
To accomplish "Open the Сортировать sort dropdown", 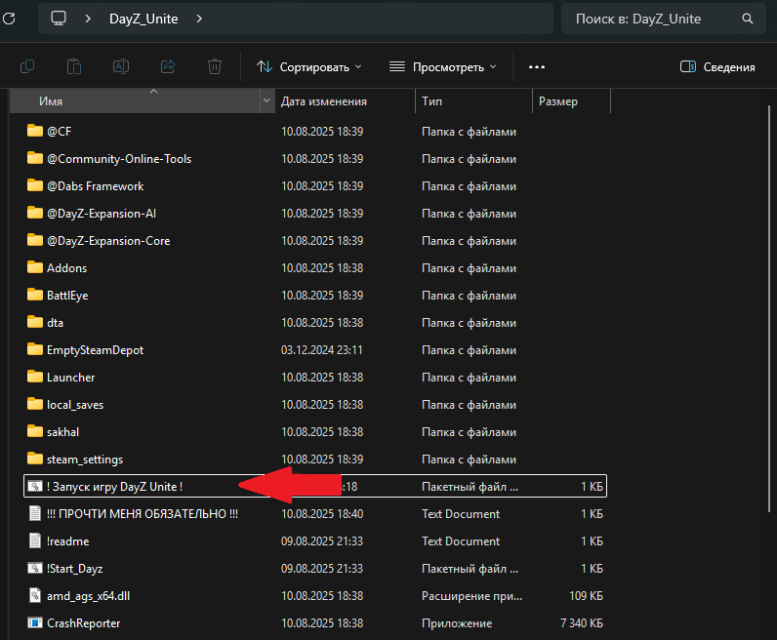I will pyautogui.click(x=309, y=67).
